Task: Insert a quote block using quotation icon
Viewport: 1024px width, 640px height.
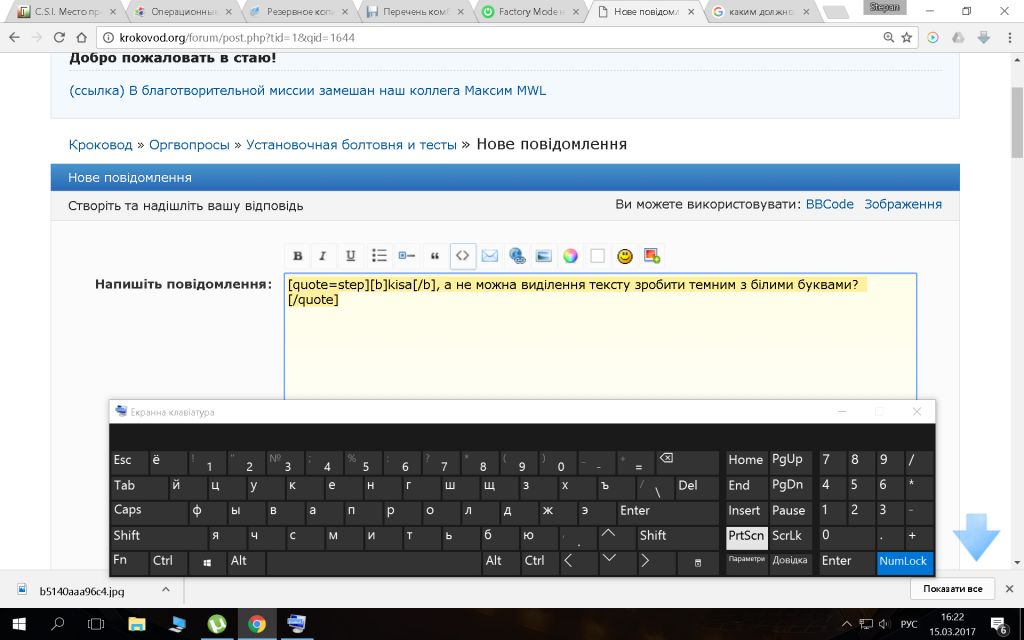Action: click(x=434, y=256)
